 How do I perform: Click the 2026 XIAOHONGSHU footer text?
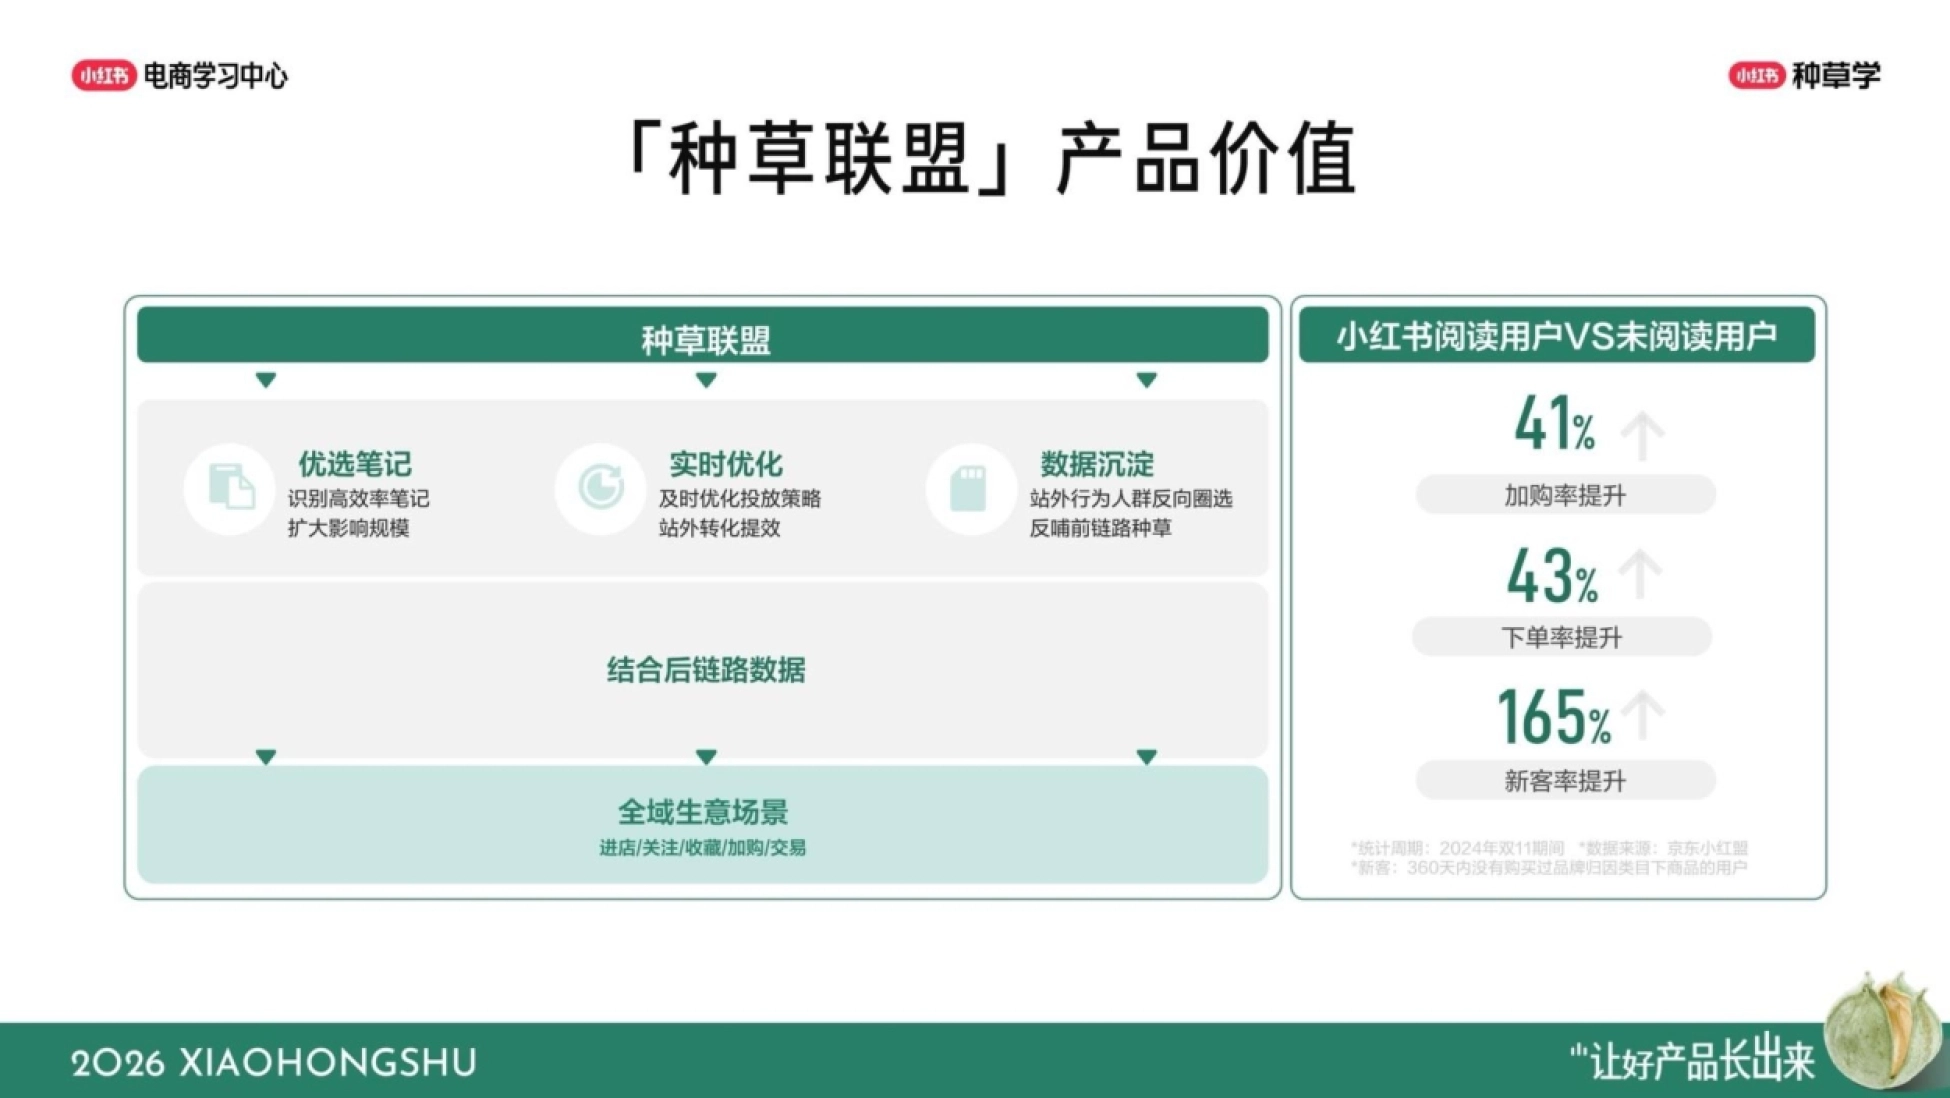pyautogui.click(x=274, y=1063)
